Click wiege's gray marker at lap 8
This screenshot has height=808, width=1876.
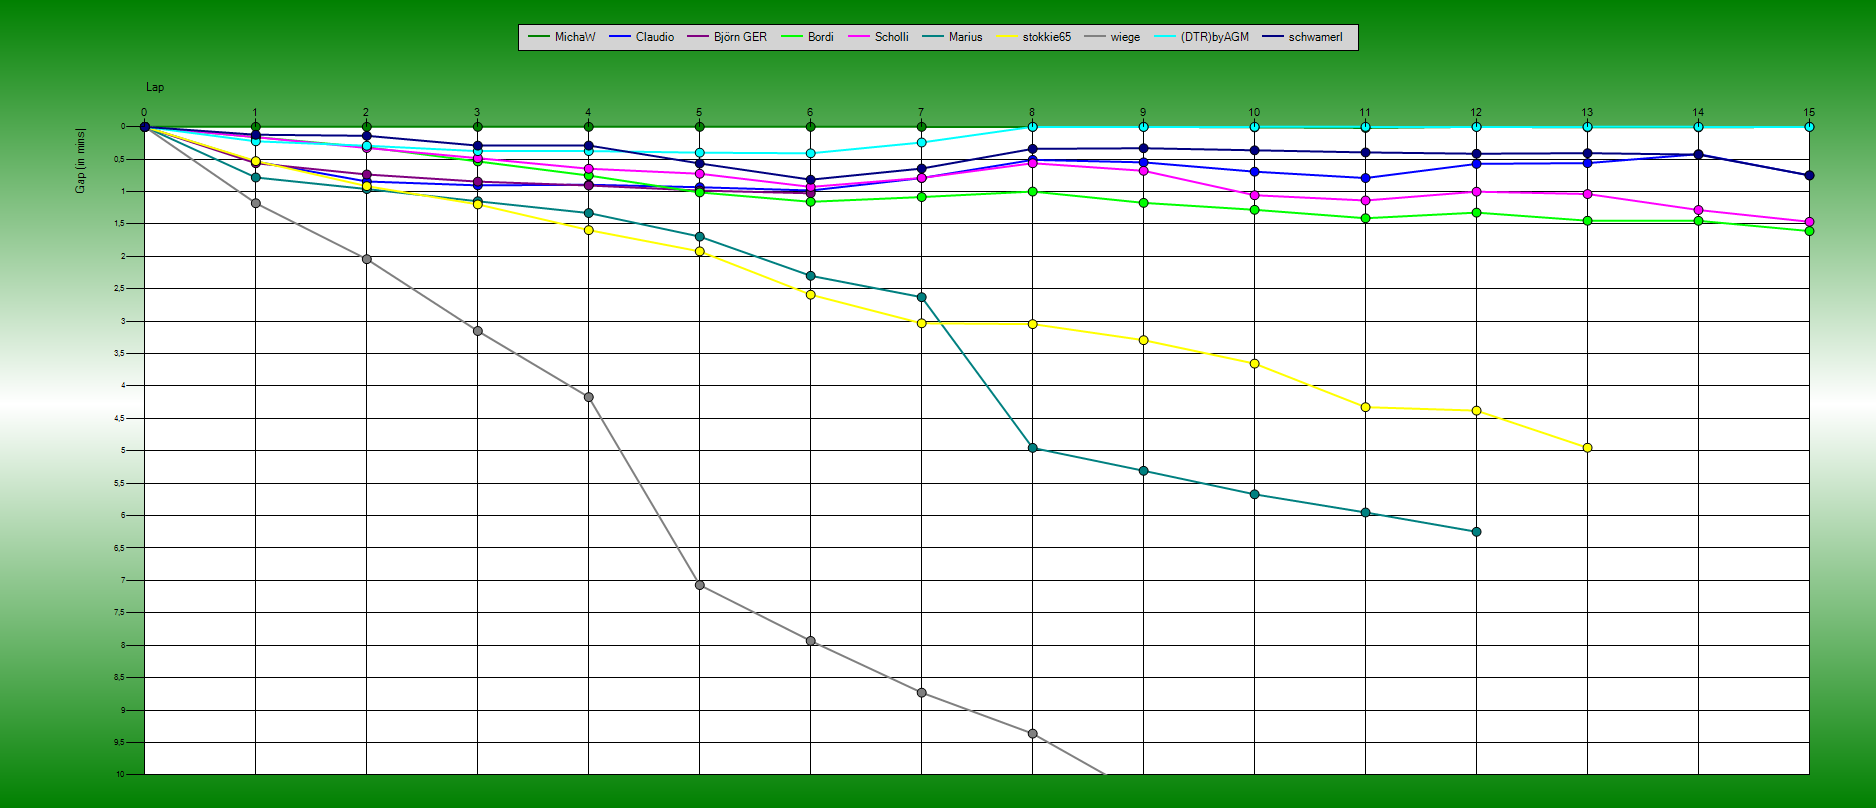pyautogui.click(x=1032, y=734)
